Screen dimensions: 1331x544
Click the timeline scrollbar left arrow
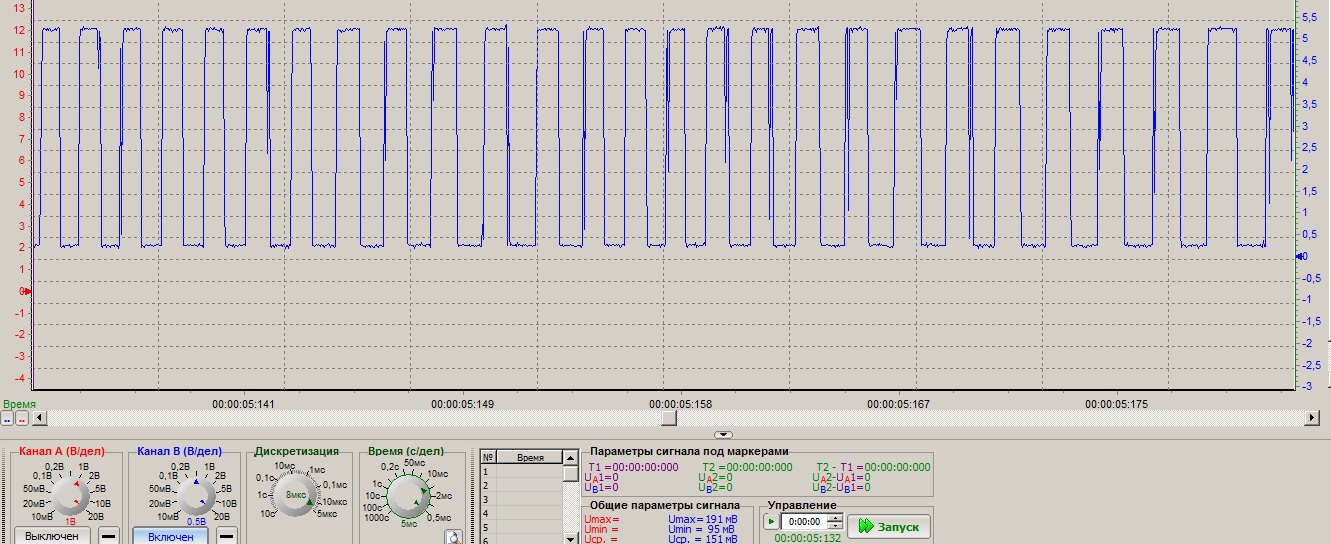pos(39,417)
